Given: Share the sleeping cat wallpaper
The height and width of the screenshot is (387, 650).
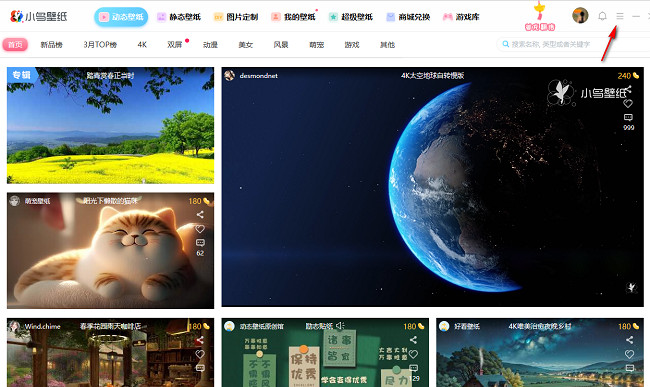Looking at the screenshot, I should pos(200,215).
